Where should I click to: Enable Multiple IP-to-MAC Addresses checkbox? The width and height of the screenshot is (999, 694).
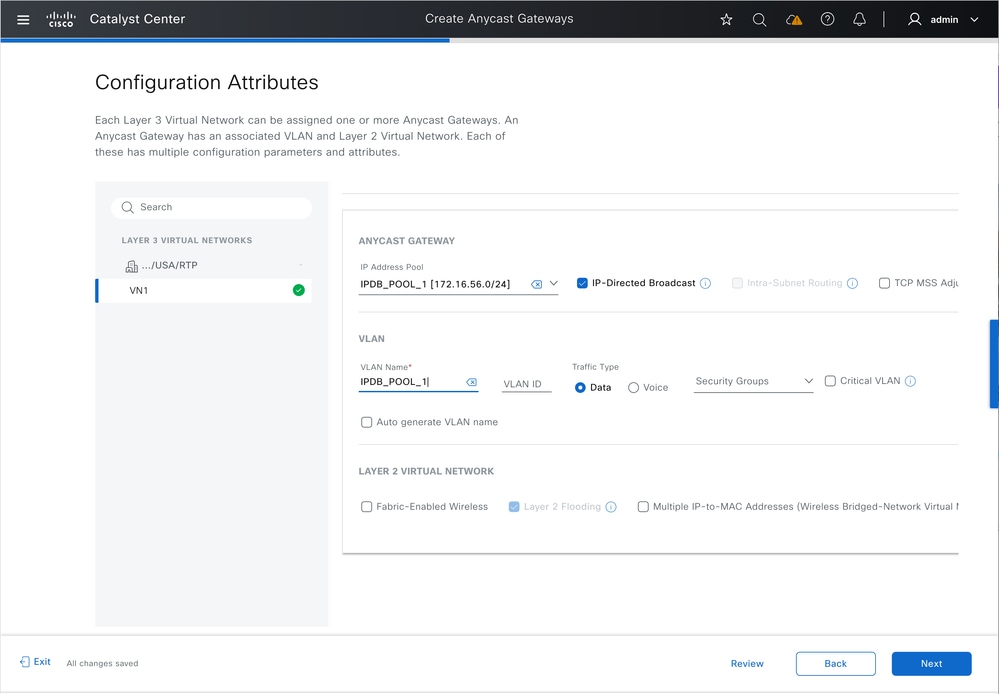[643, 507]
